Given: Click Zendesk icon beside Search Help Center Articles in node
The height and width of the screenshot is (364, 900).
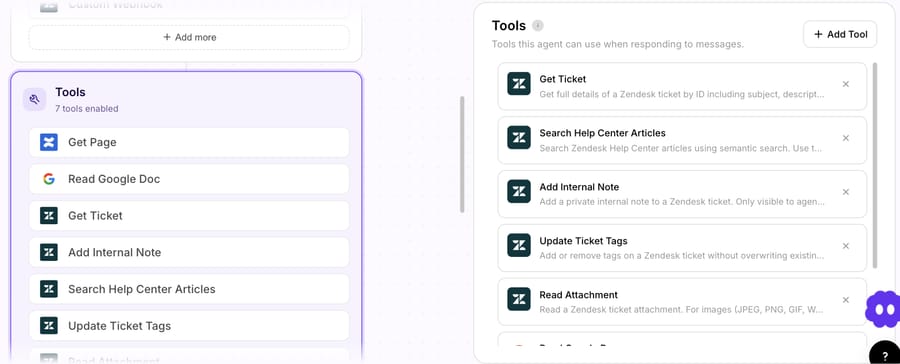Looking at the screenshot, I should coord(49,289).
